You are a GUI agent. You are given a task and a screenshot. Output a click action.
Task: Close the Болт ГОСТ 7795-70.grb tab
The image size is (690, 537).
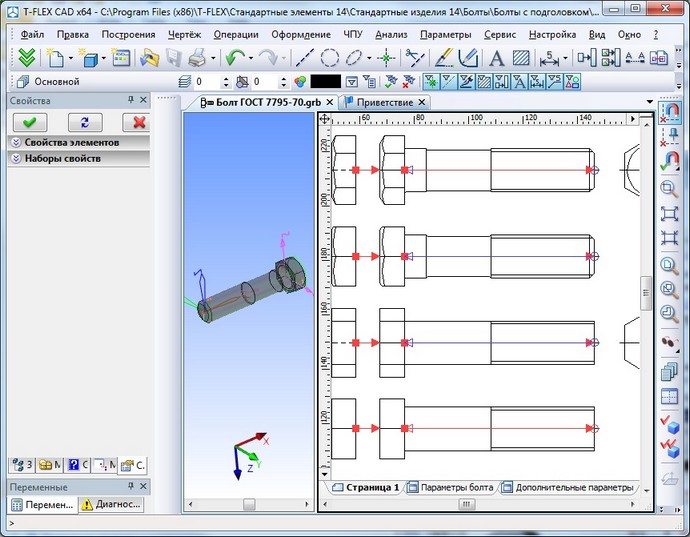[x=329, y=103]
